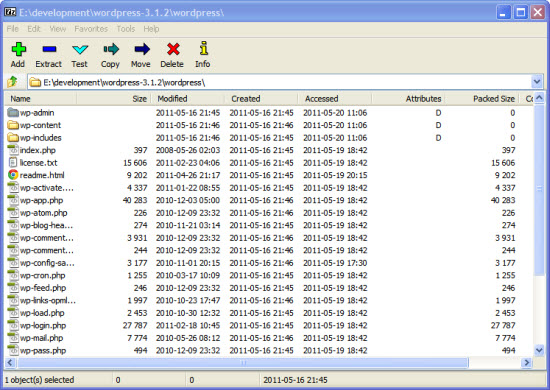Select the wp-admin folder icon
This screenshot has width=550, height=390.
[x=13, y=113]
